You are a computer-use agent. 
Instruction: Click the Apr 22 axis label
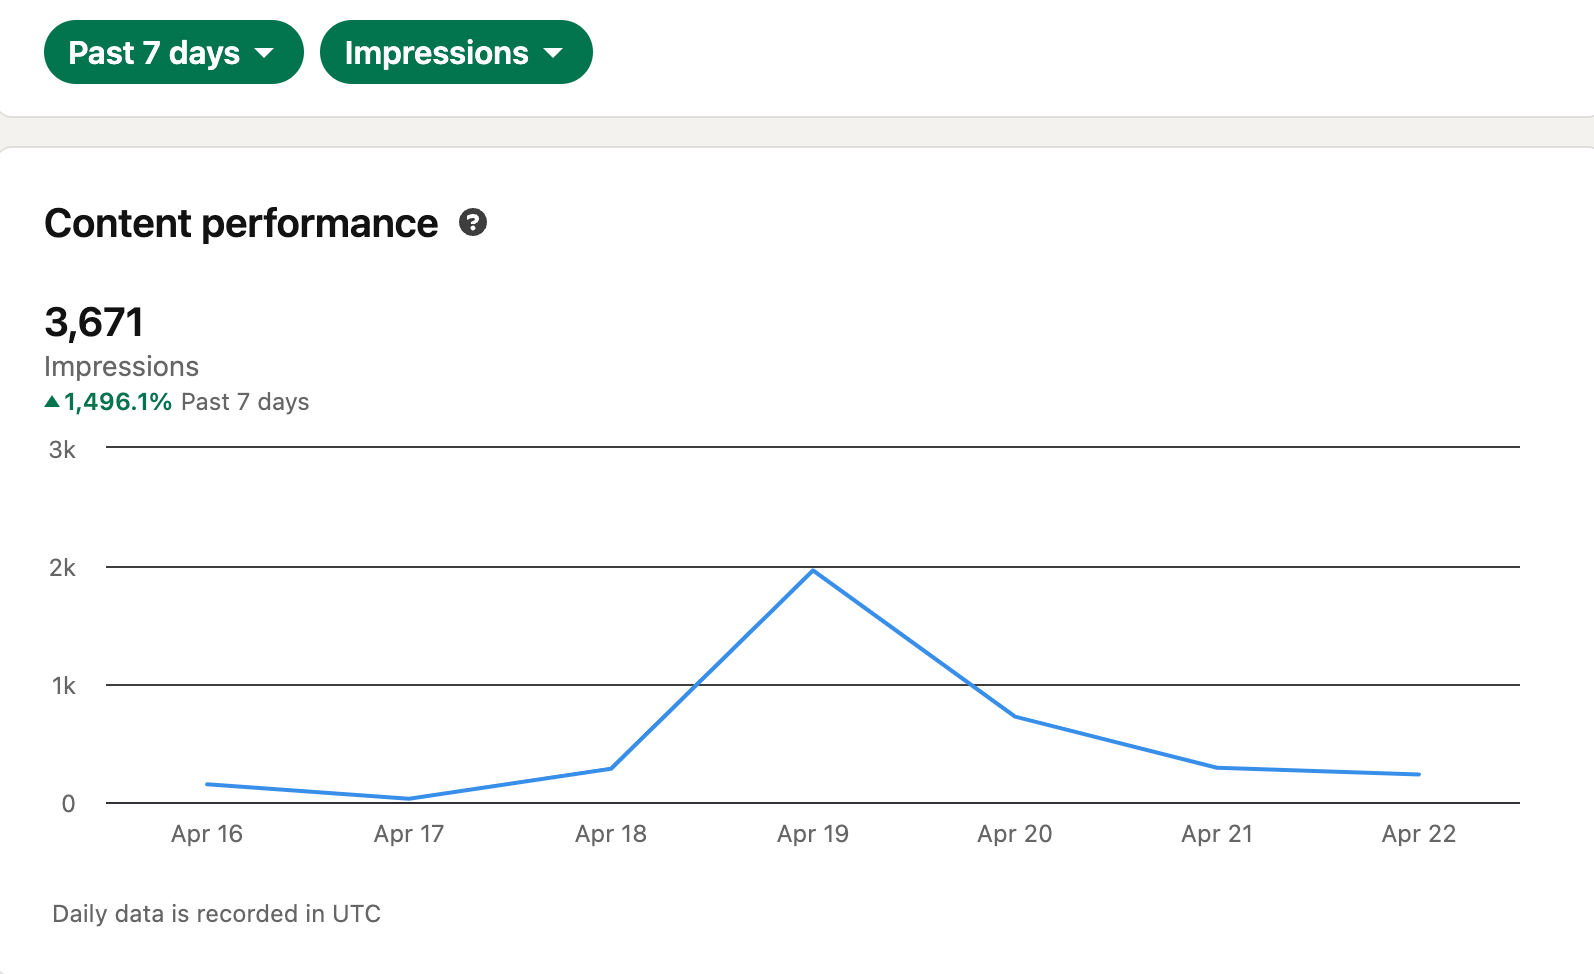tap(1419, 834)
